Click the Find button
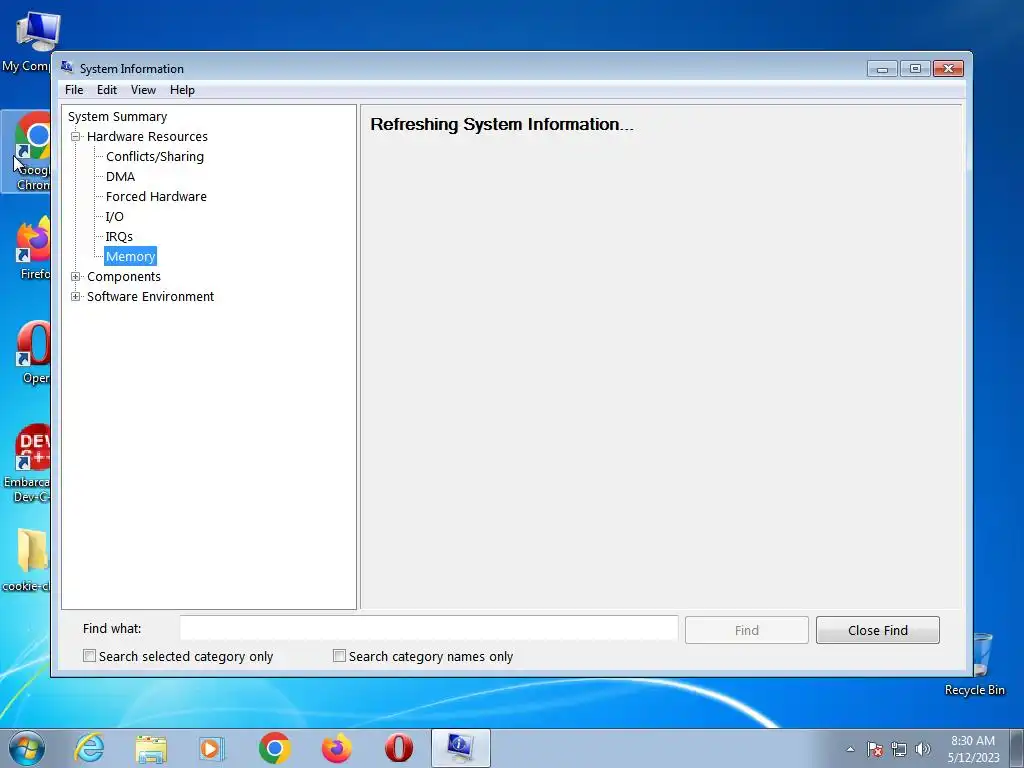 [746, 630]
